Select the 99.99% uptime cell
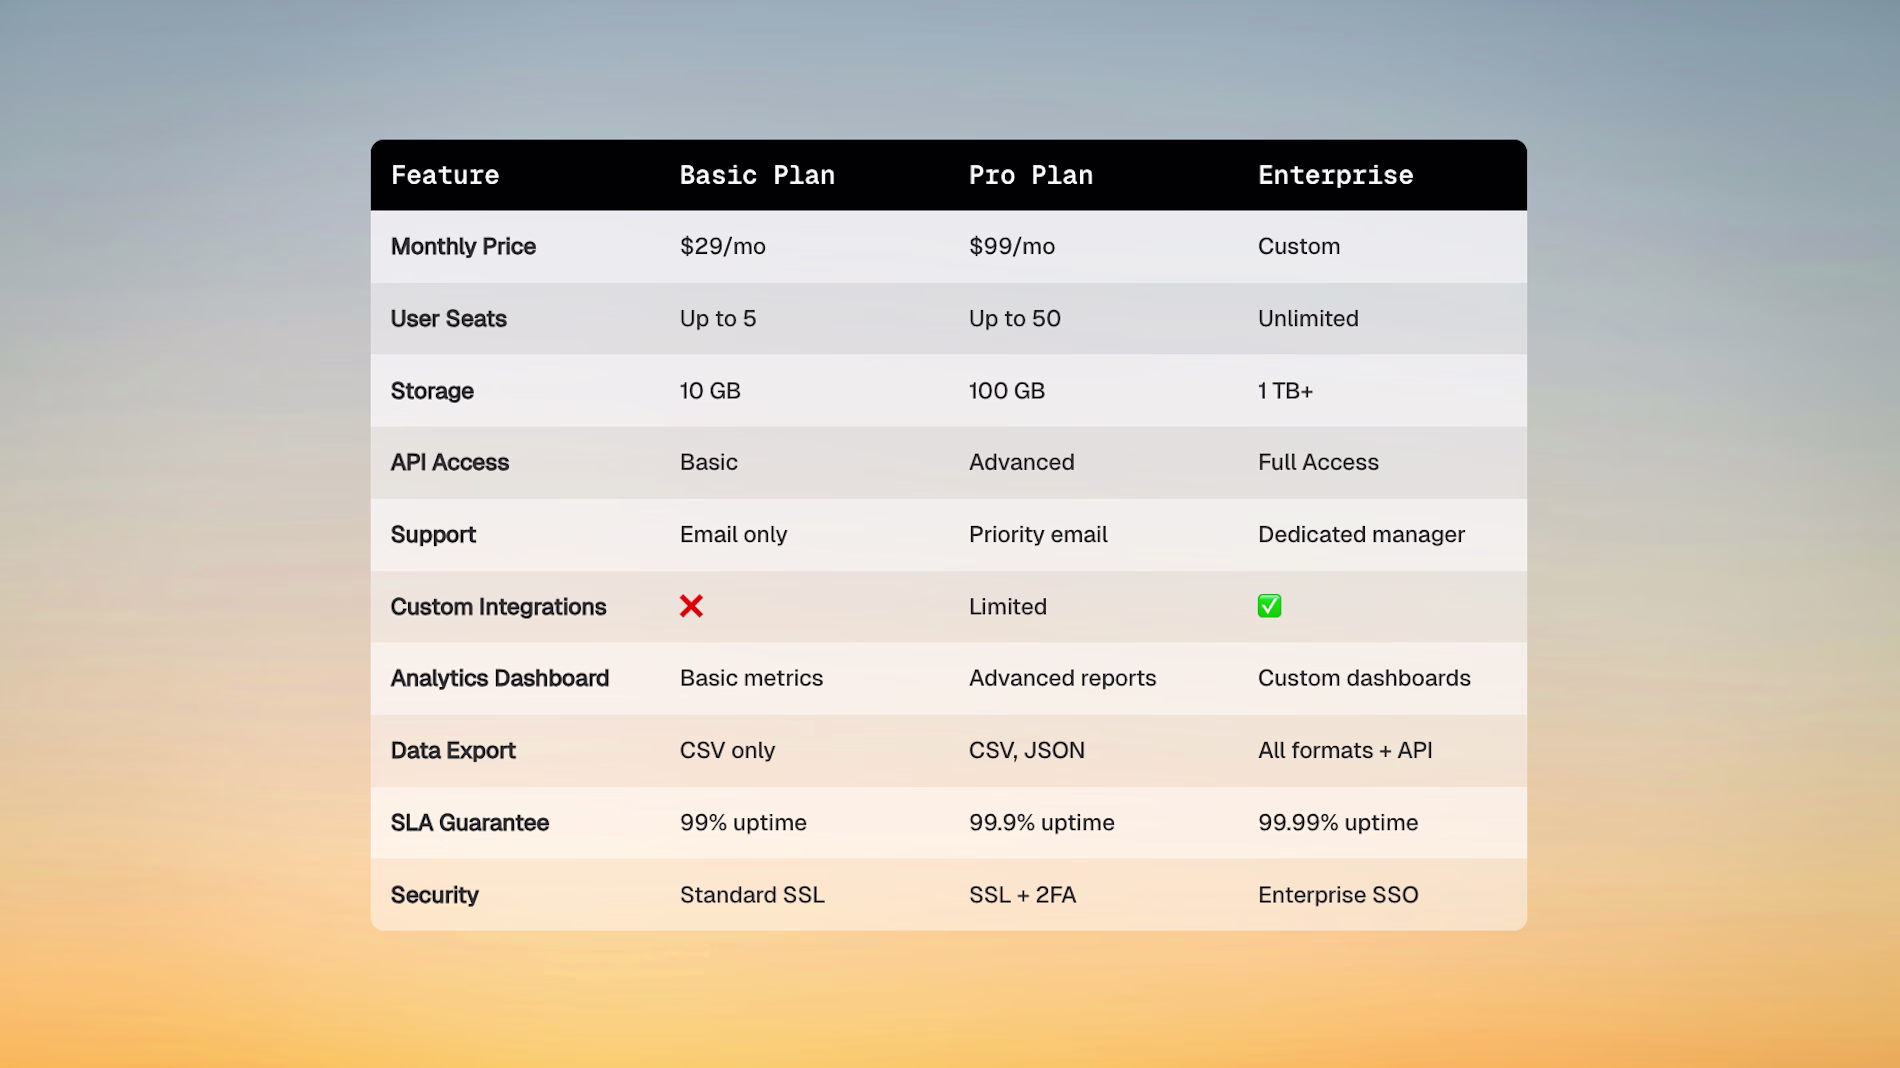This screenshot has width=1900, height=1068. click(x=1337, y=823)
